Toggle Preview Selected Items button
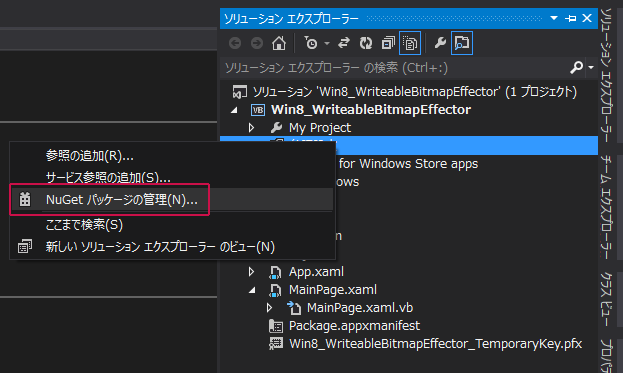The image size is (623, 373). coord(462,43)
